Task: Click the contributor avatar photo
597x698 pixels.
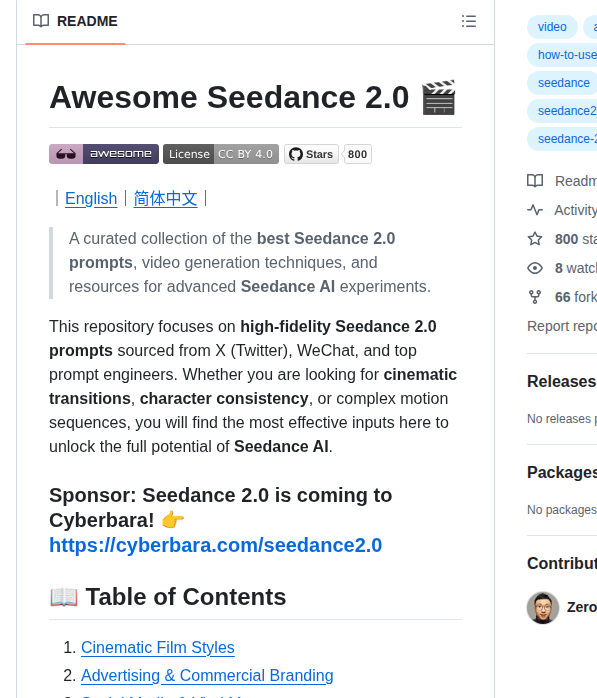Action: click(543, 608)
